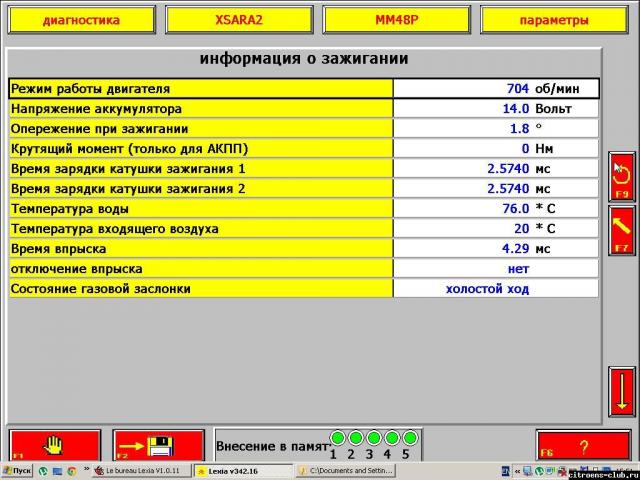
Task: Click Show Desktop icon in quick launch
Action: [x=57, y=471]
